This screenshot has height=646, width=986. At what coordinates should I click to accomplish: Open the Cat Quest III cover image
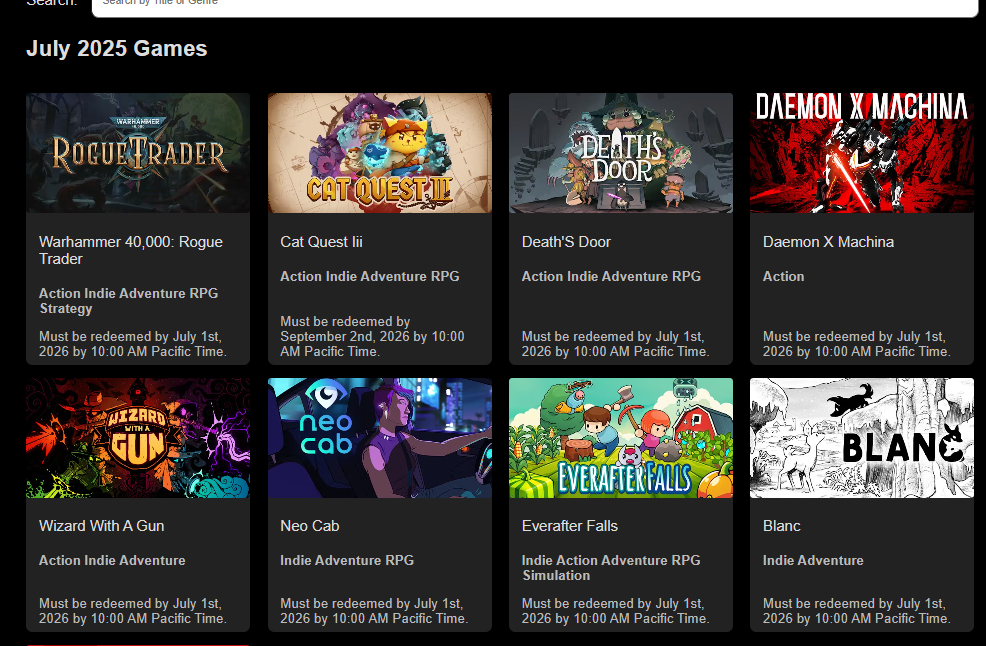[x=380, y=153]
